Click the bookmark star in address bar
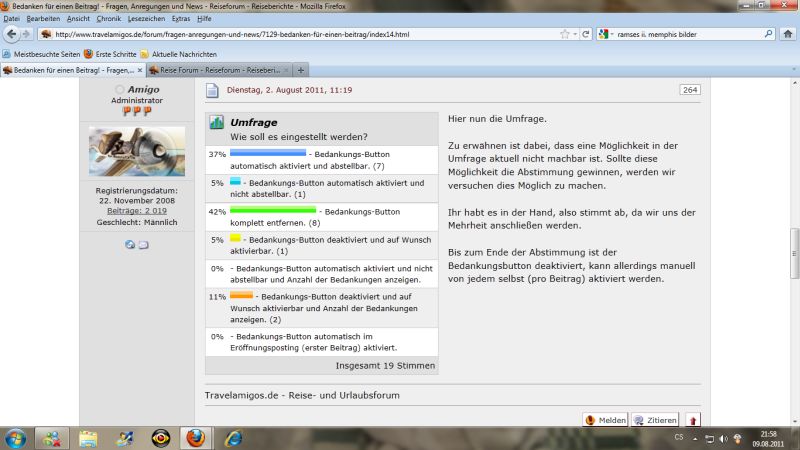Image resolution: width=800 pixels, height=450 pixels. pyautogui.click(x=566, y=34)
